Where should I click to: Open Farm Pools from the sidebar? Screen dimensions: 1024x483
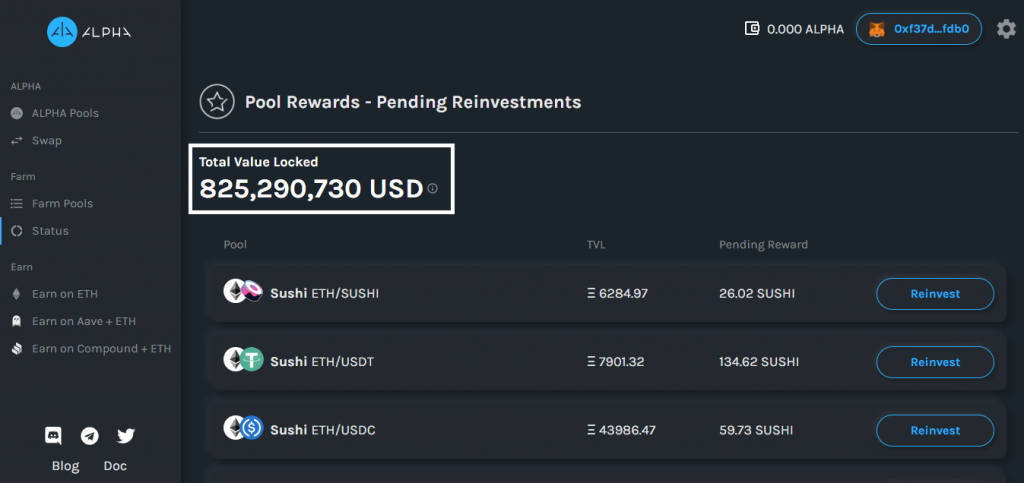tap(62, 203)
